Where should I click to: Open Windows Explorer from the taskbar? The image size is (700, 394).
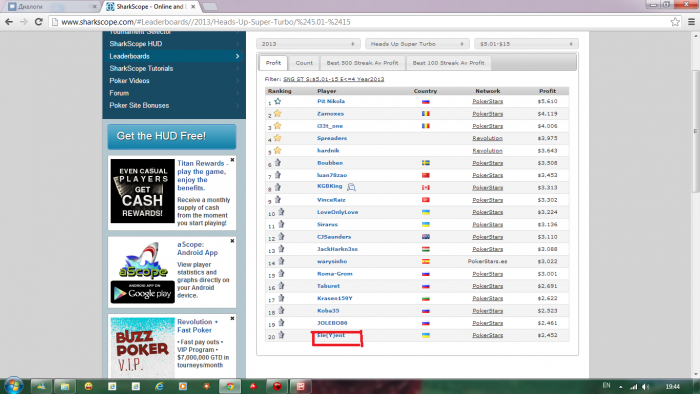65,386
